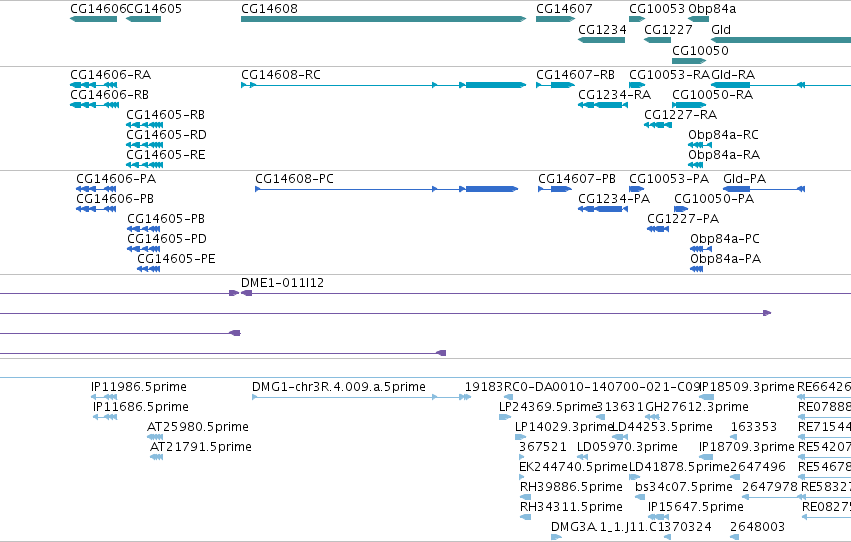Viewport: 851px width, 542px height.
Task: Select transcript CG1234-RA
Action: coord(603,105)
